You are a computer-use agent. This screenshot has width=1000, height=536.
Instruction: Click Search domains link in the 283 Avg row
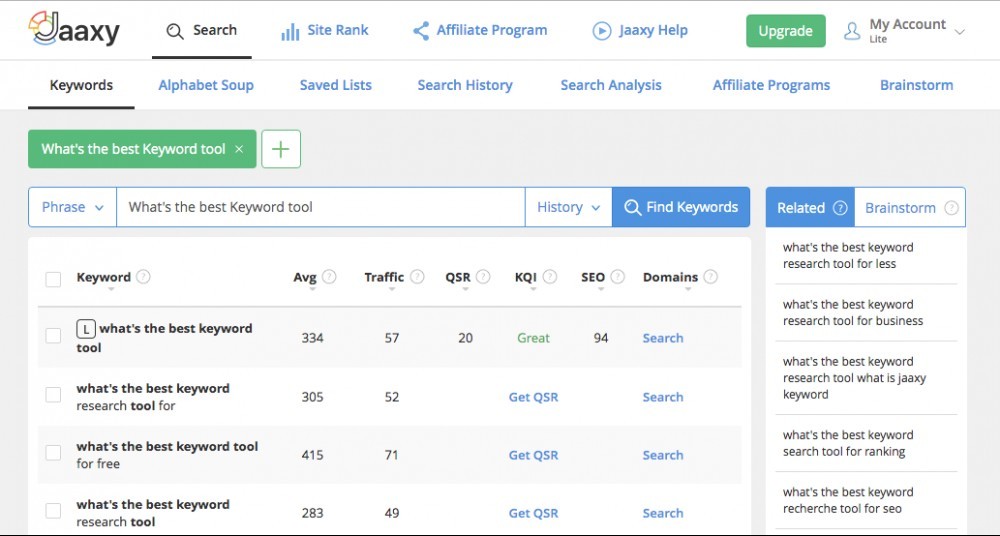click(663, 513)
